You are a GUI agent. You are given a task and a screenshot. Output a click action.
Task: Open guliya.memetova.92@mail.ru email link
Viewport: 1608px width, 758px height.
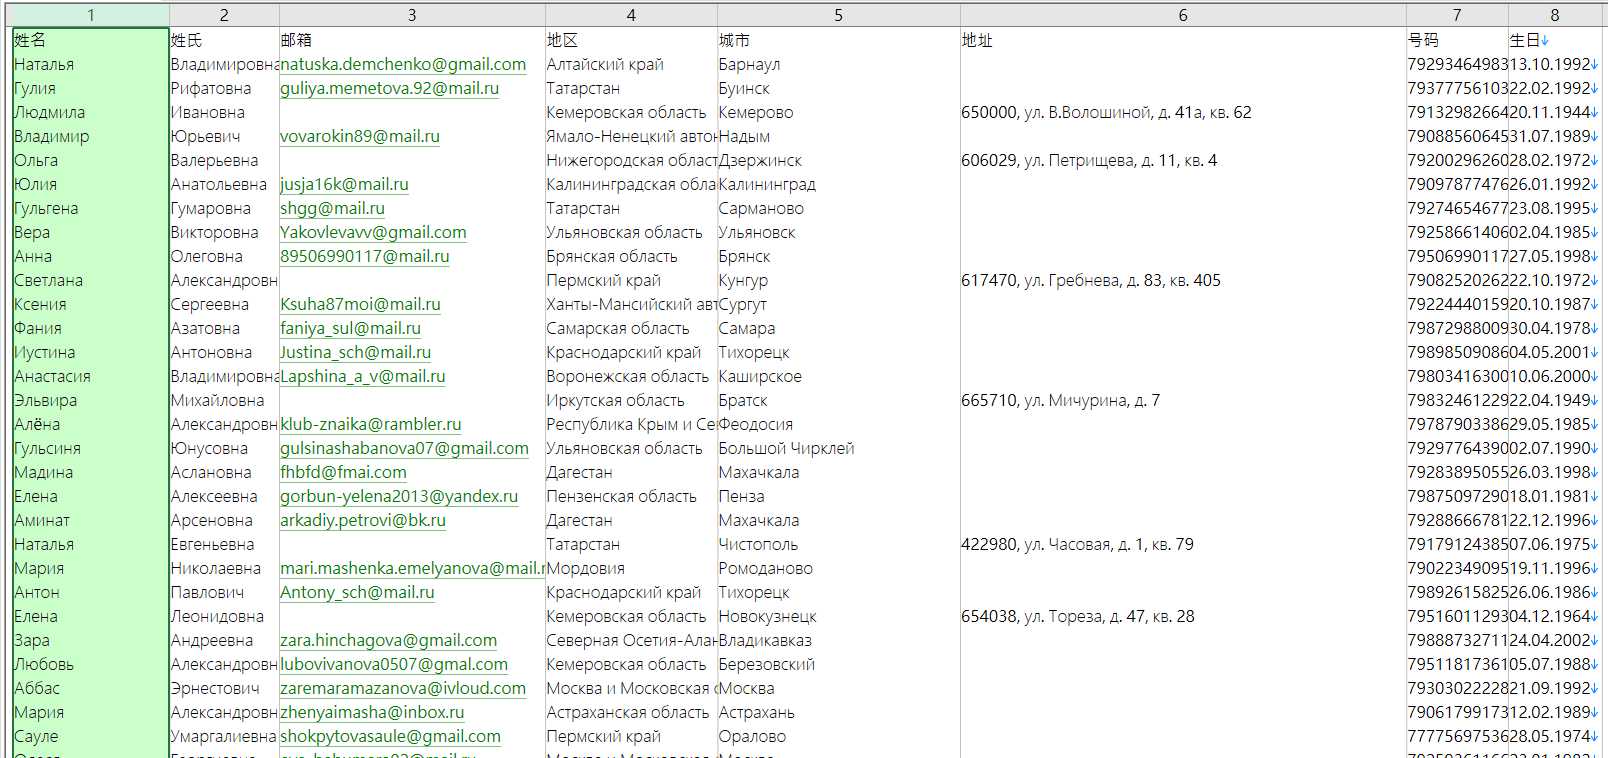(389, 88)
